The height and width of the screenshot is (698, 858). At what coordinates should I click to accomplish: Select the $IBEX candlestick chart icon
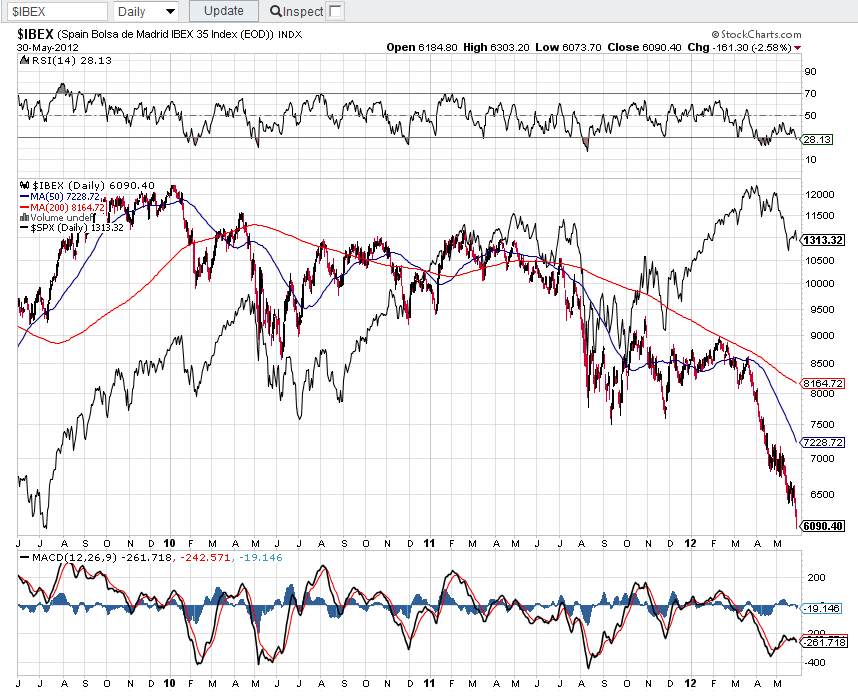click(25, 184)
